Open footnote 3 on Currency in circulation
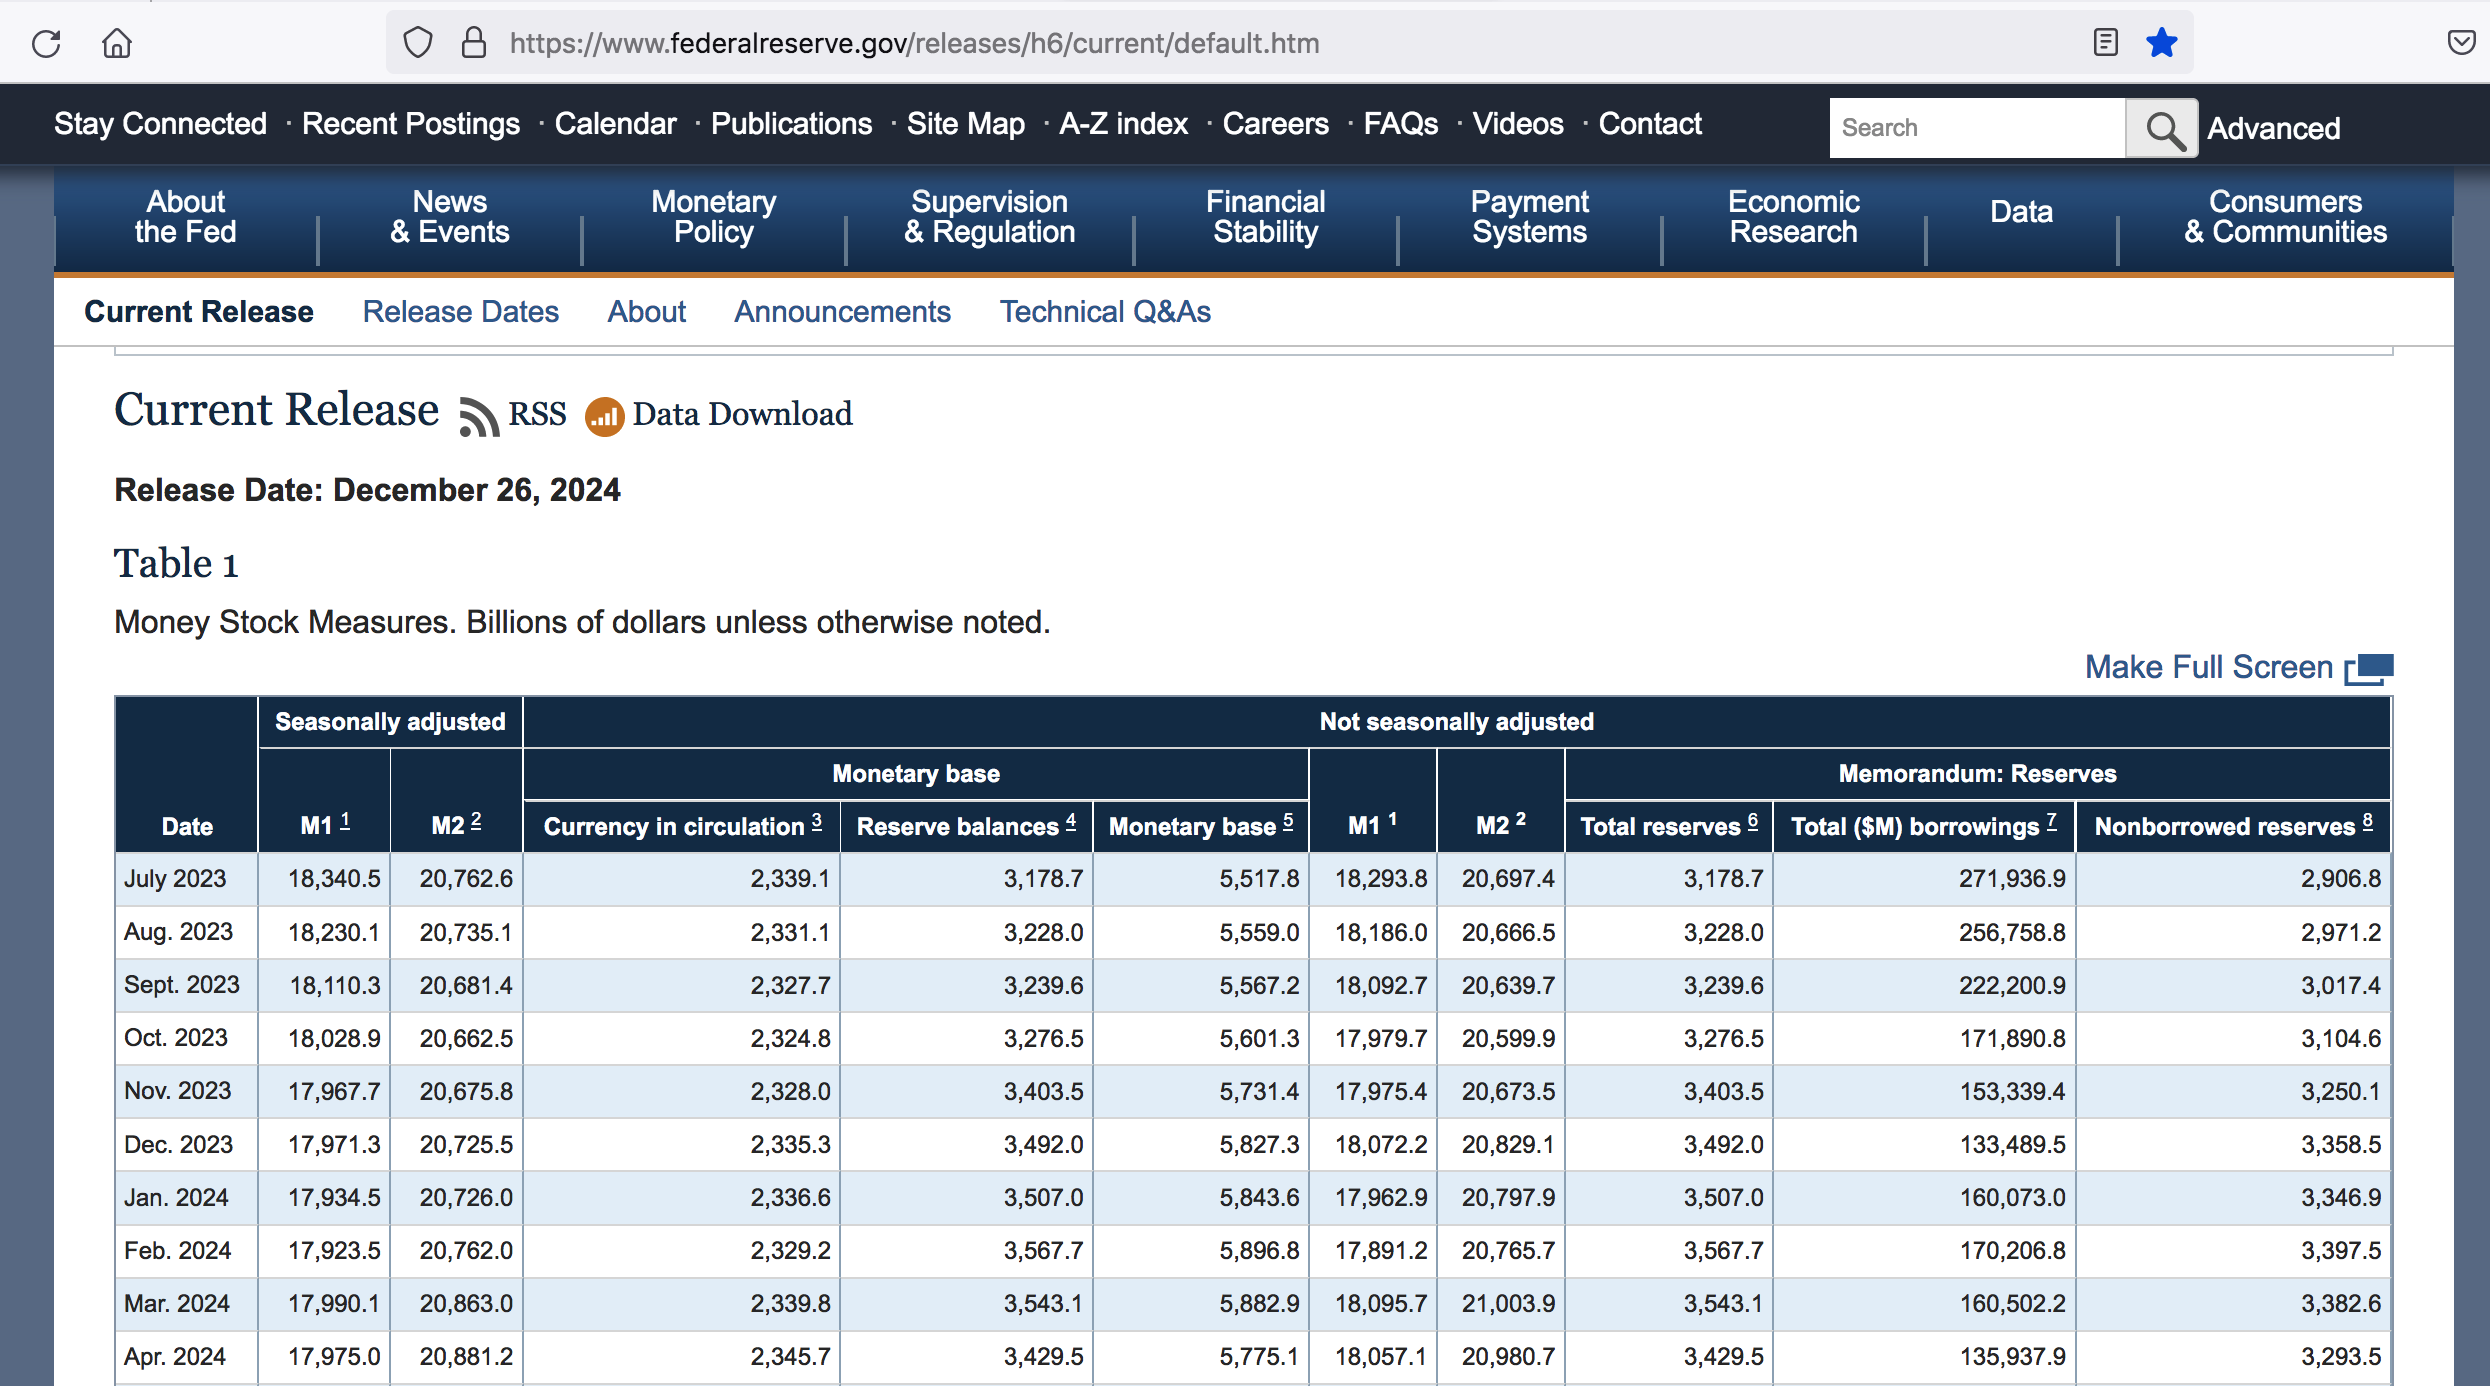Image resolution: width=2490 pixels, height=1386 pixels. [x=817, y=821]
